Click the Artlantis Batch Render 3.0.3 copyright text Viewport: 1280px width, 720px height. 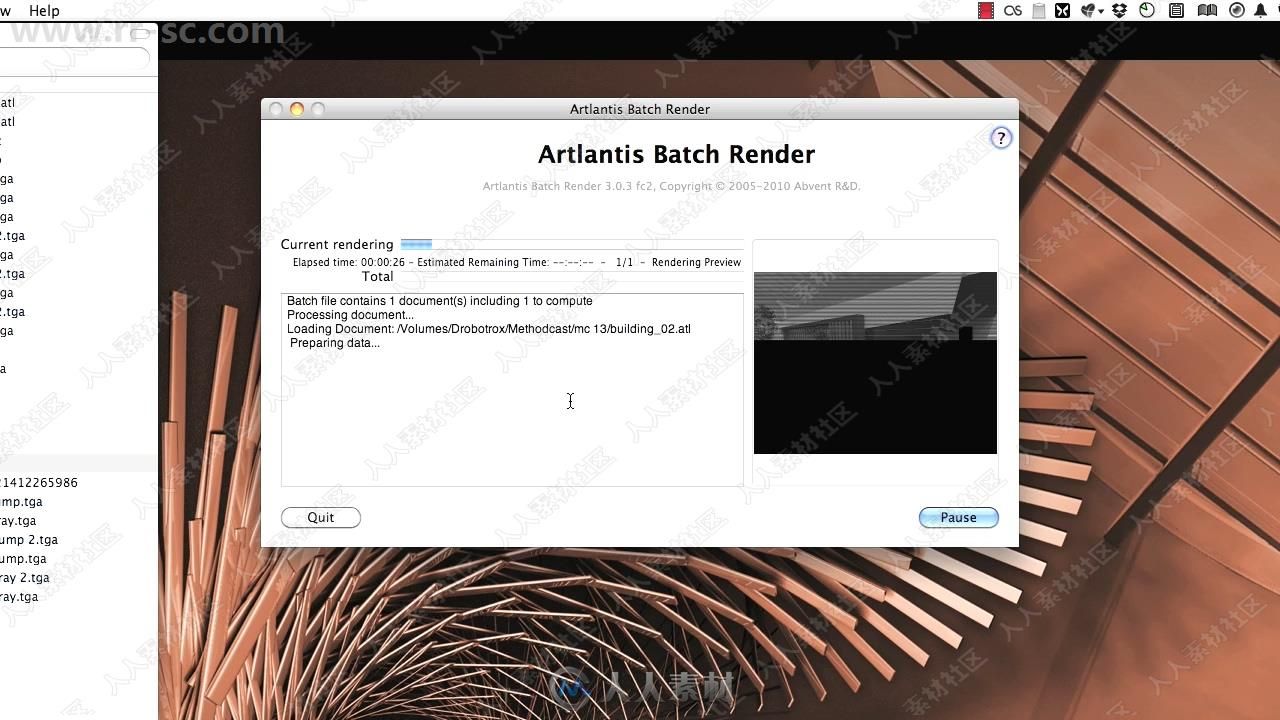coord(671,186)
